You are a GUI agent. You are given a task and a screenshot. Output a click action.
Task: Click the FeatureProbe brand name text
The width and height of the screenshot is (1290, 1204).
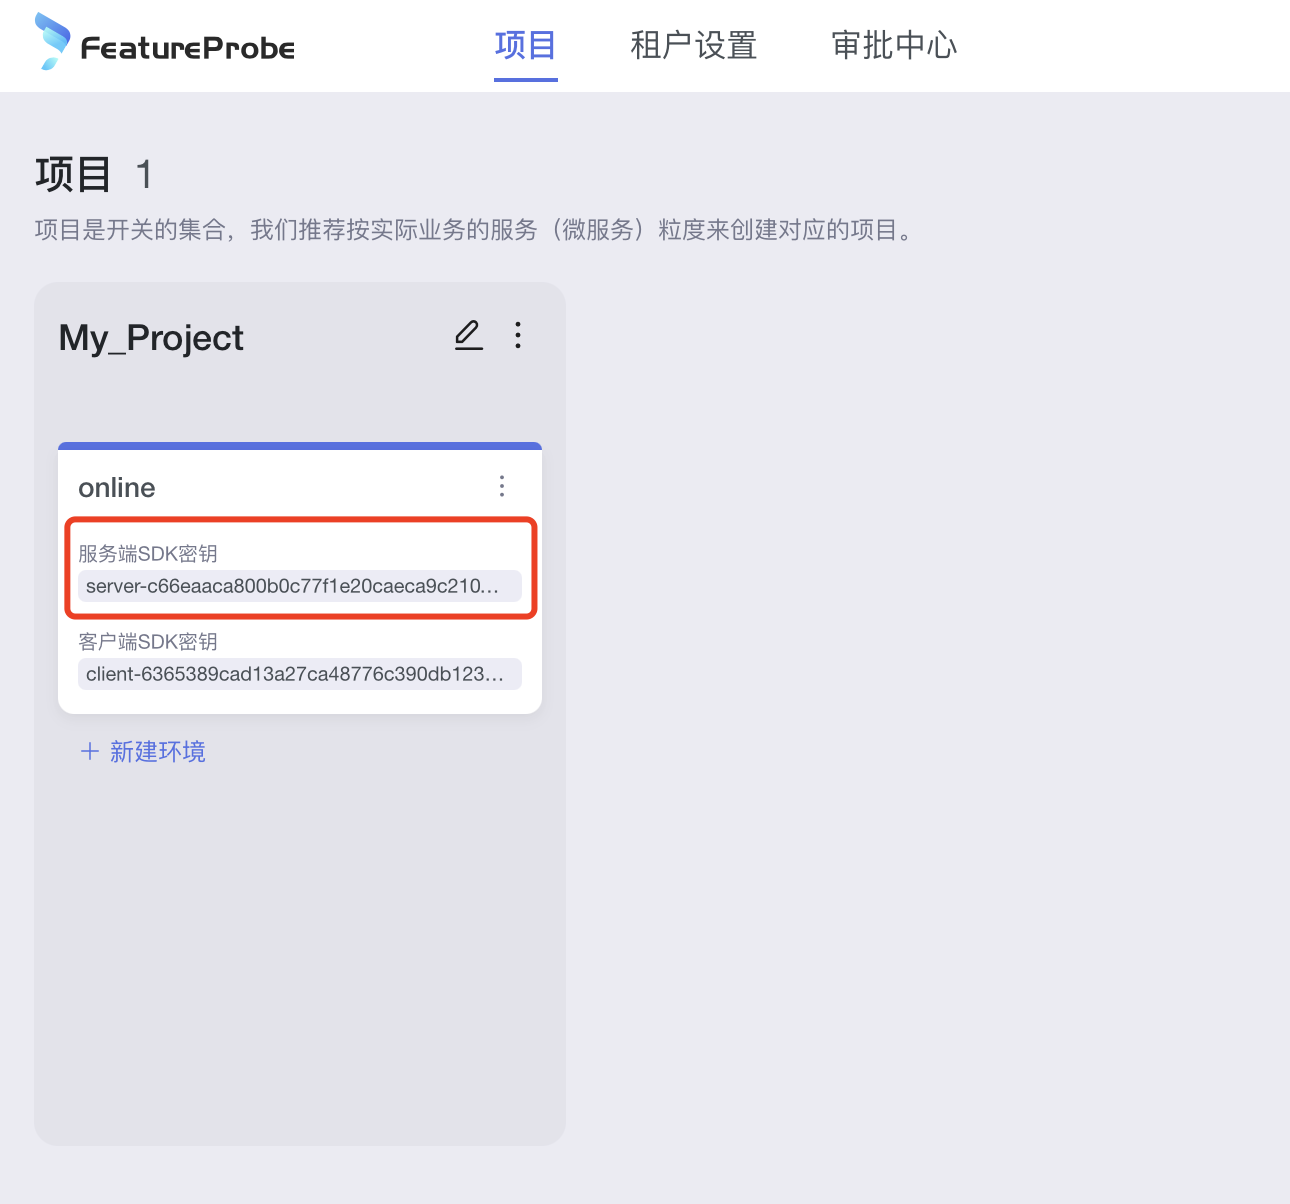[x=187, y=48]
